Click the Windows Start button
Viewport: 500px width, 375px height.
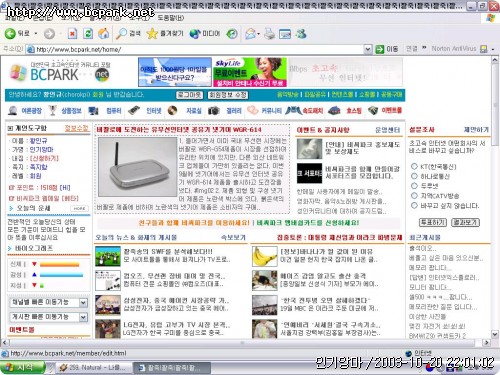point(22,368)
